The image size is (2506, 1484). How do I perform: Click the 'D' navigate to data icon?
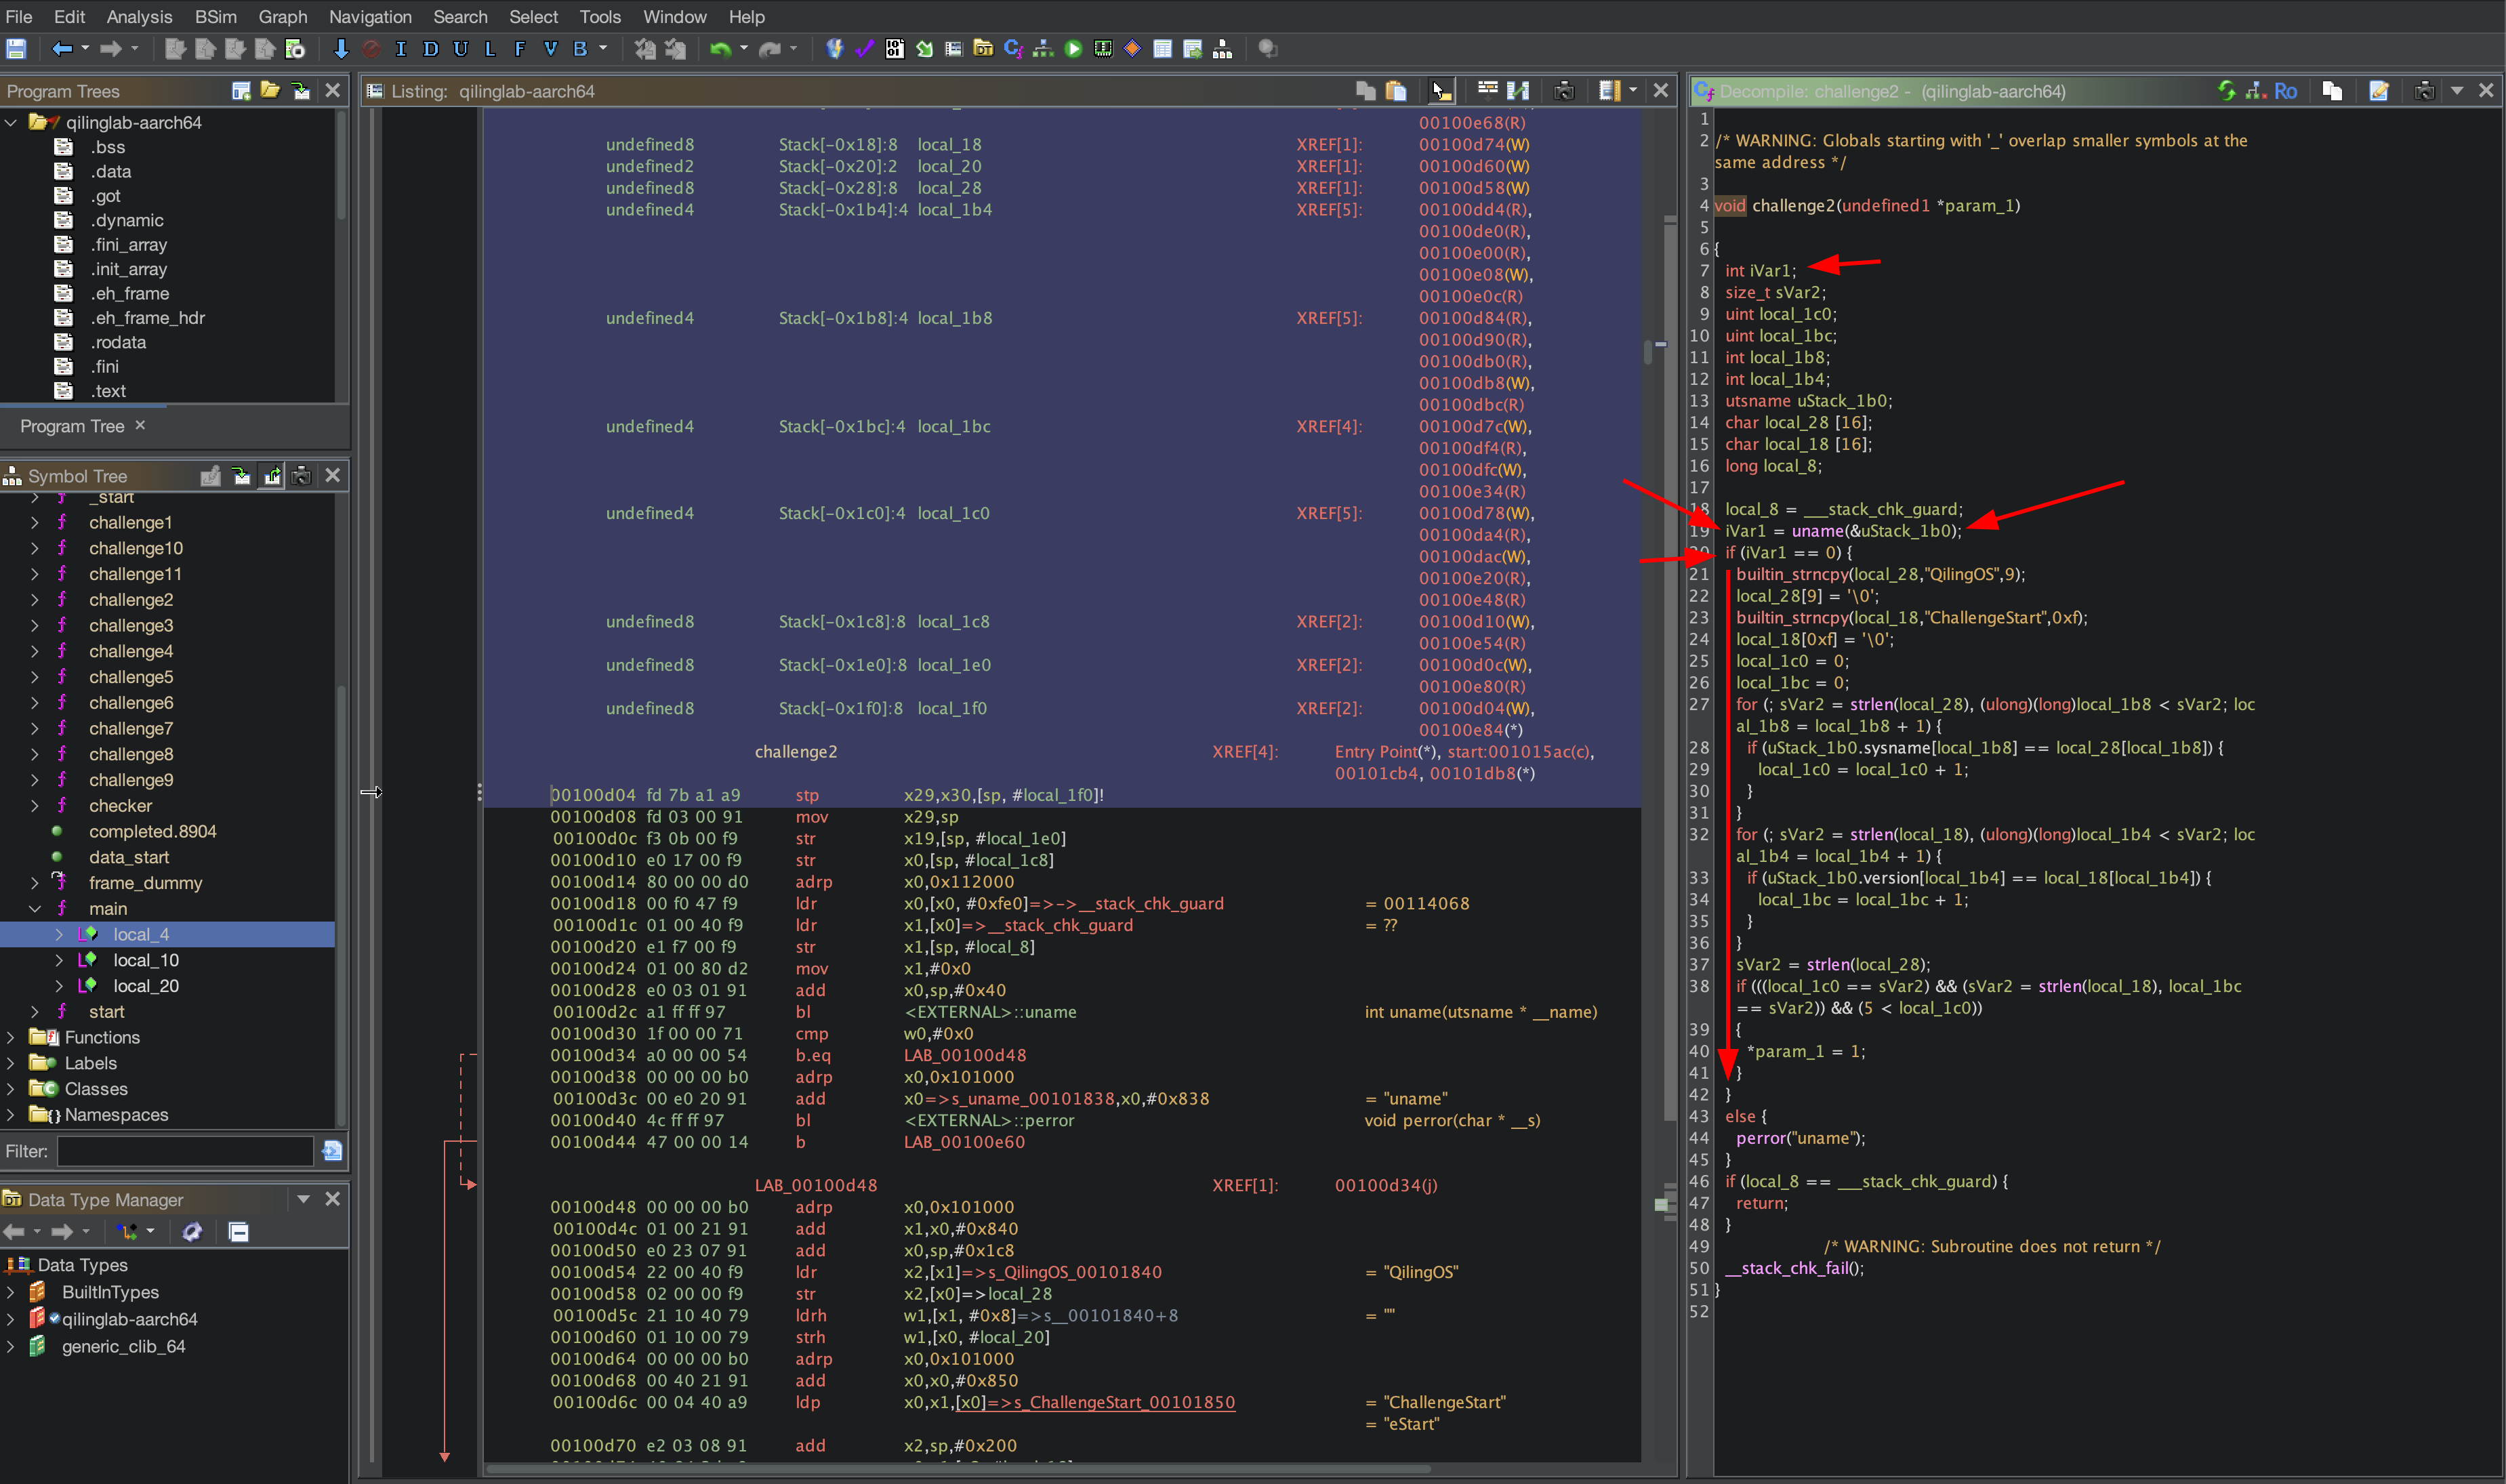pos(431,48)
